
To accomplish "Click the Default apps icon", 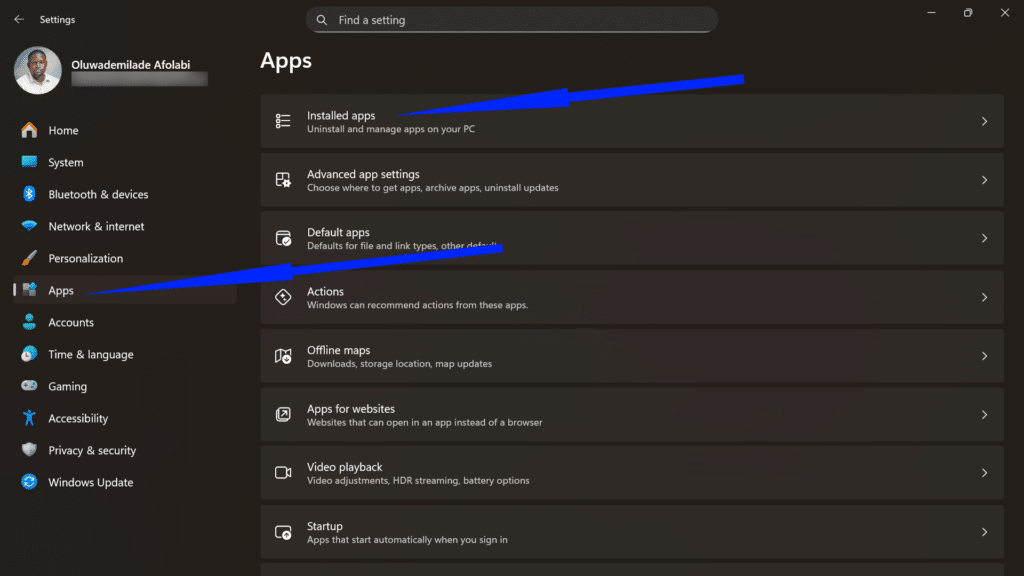I will [x=282, y=238].
